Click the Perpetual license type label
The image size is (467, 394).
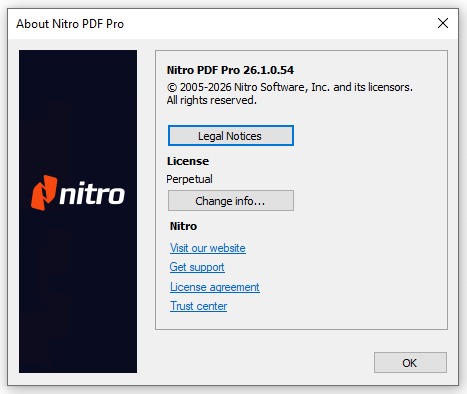189,179
